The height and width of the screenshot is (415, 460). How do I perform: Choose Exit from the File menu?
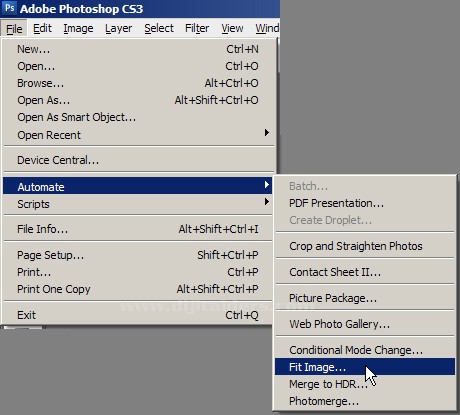pyautogui.click(x=138, y=315)
